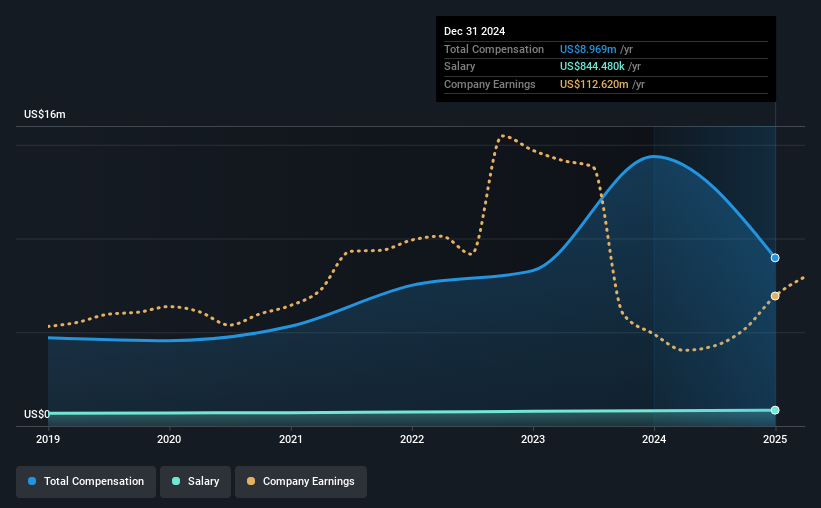The height and width of the screenshot is (508, 821).
Task: Click the 2020 x-axis label
Action: pos(169,439)
